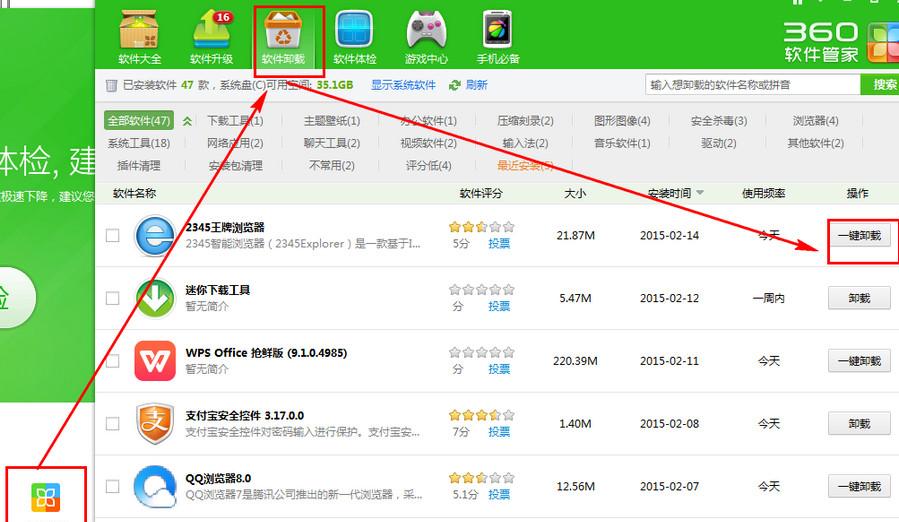
Task: Click the QQ浏览器8.0 app icon
Action: [x=155, y=486]
